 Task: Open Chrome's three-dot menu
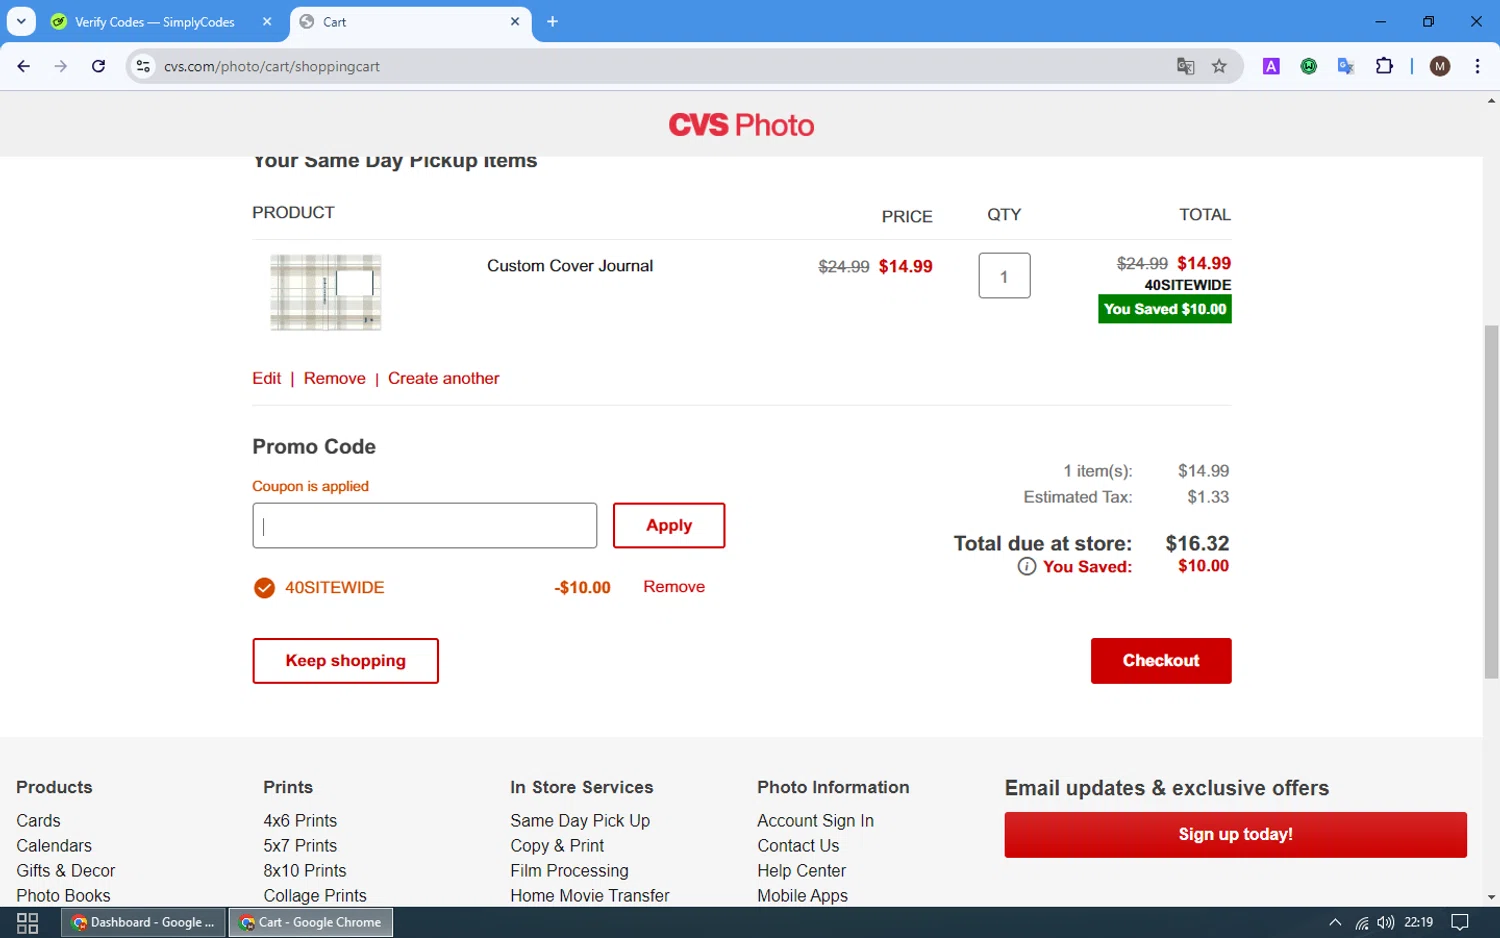click(x=1477, y=66)
